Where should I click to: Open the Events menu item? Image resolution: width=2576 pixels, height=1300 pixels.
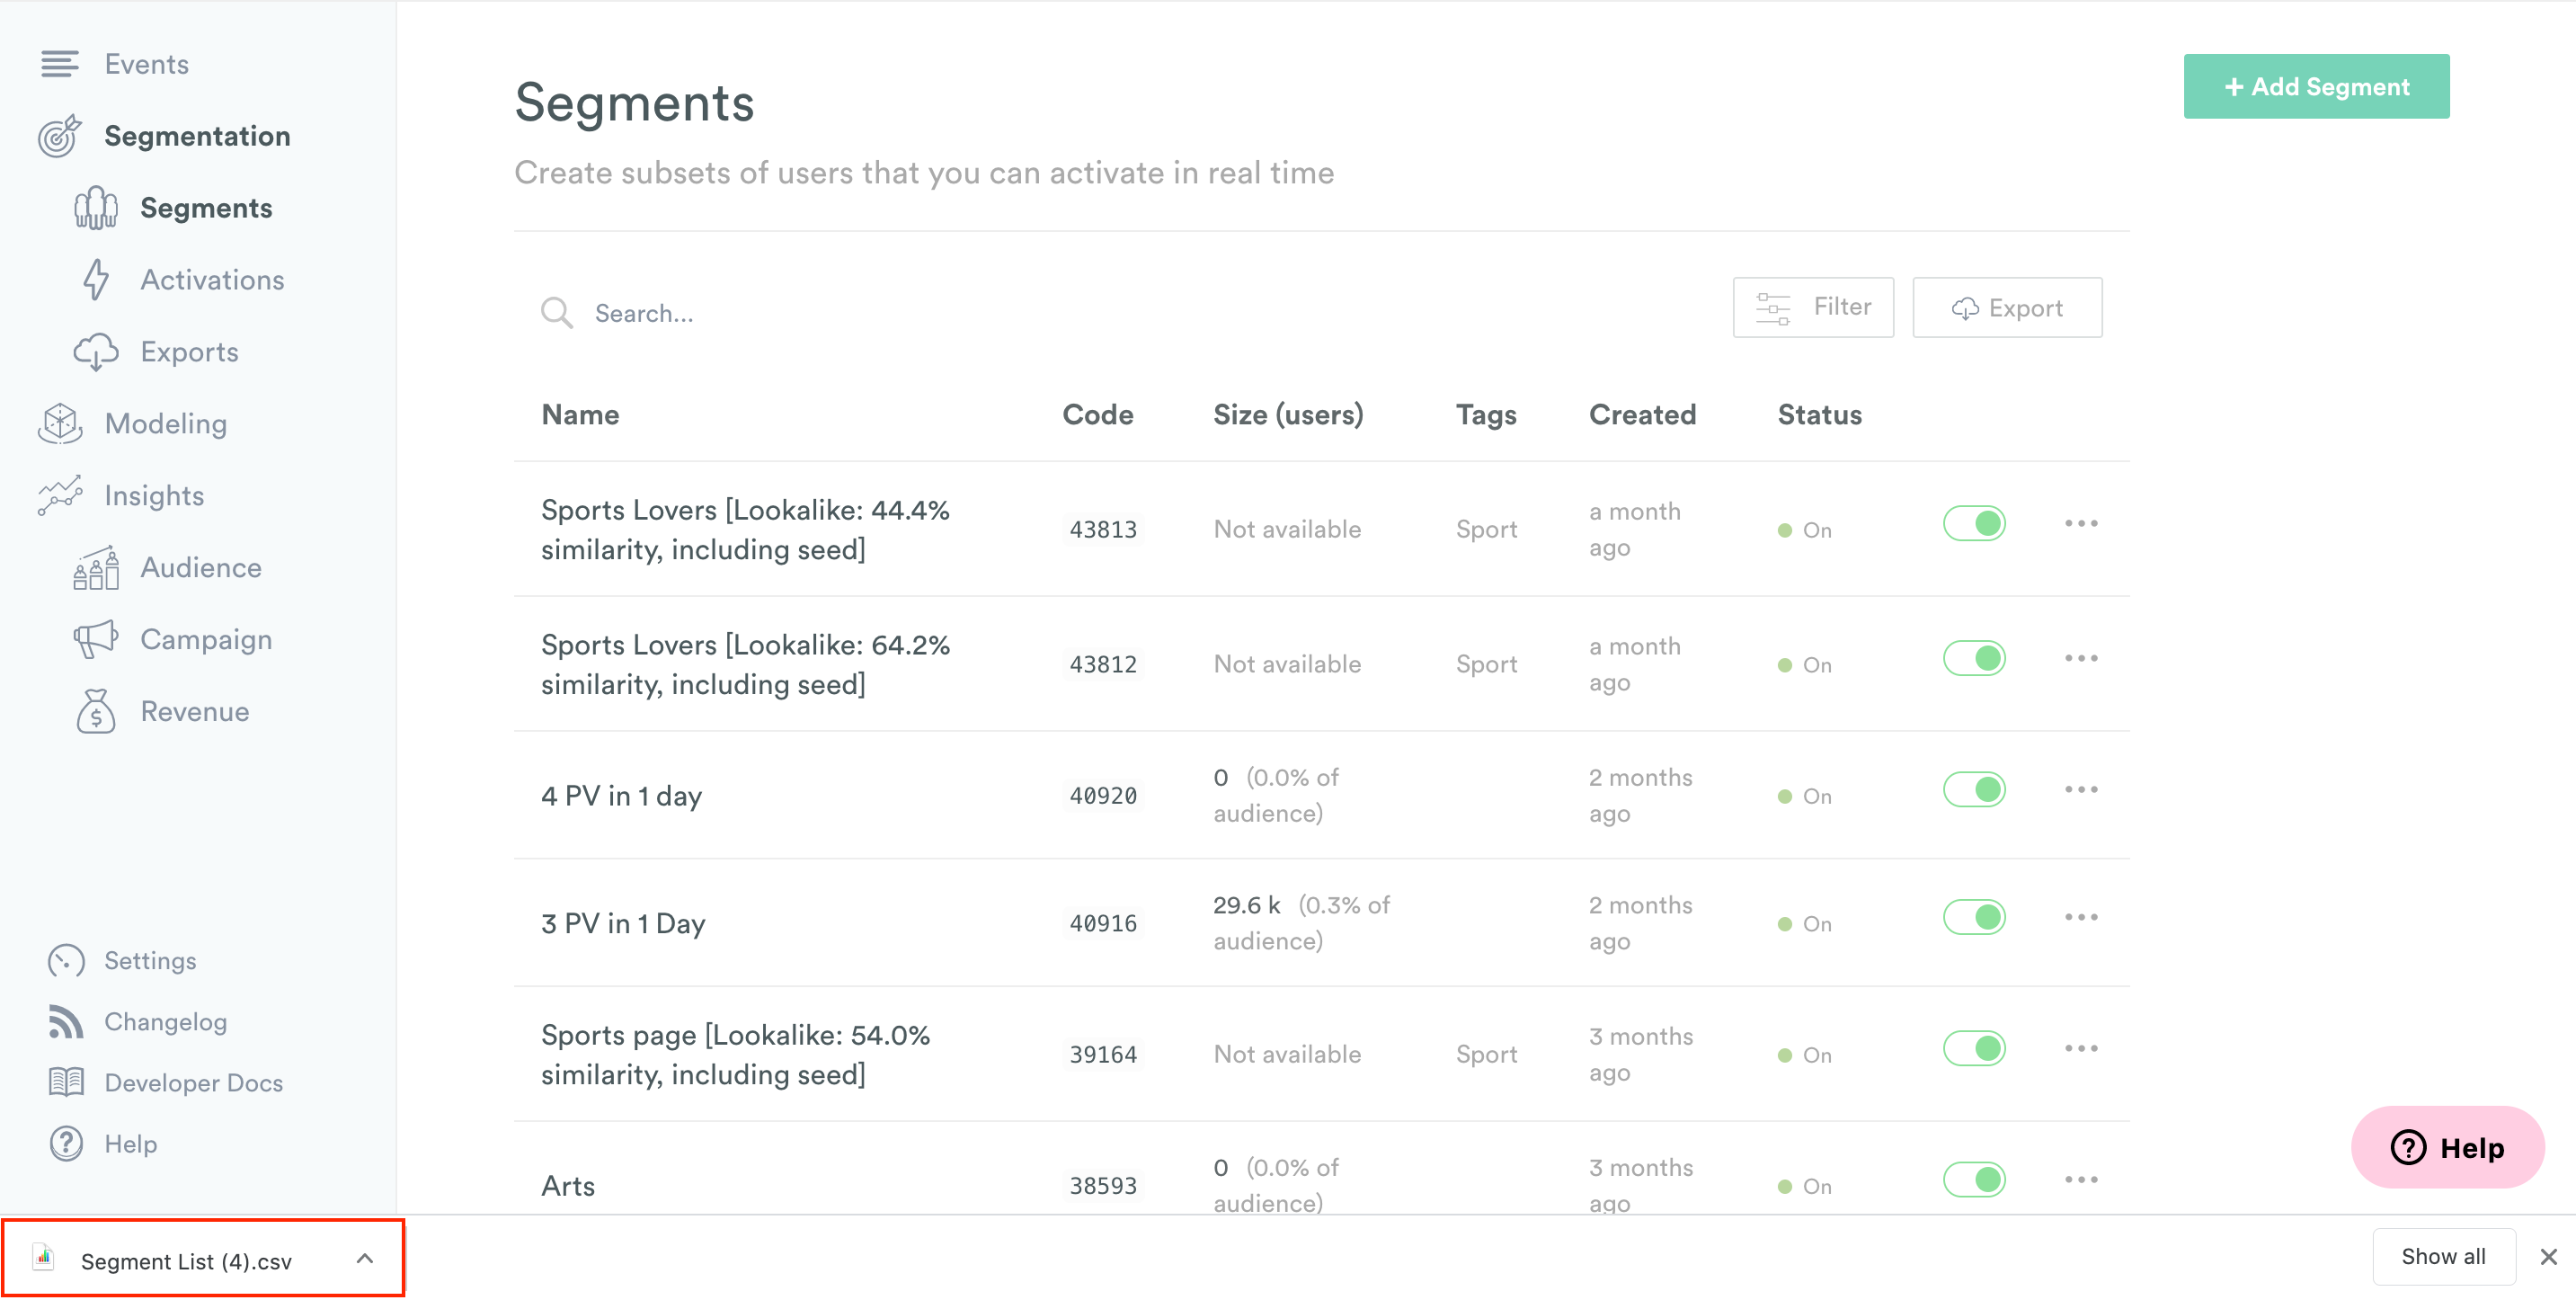pos(146,64)
